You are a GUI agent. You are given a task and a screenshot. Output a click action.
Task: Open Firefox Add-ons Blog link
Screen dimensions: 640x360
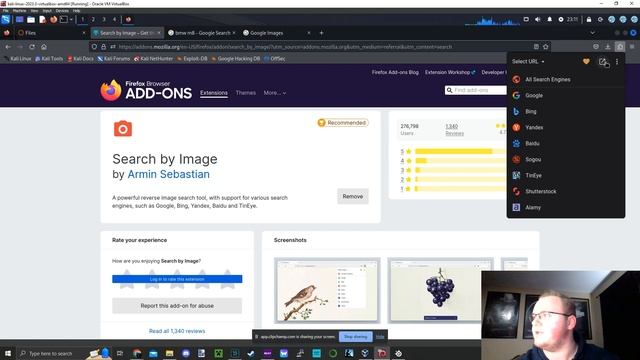point(395,72)
